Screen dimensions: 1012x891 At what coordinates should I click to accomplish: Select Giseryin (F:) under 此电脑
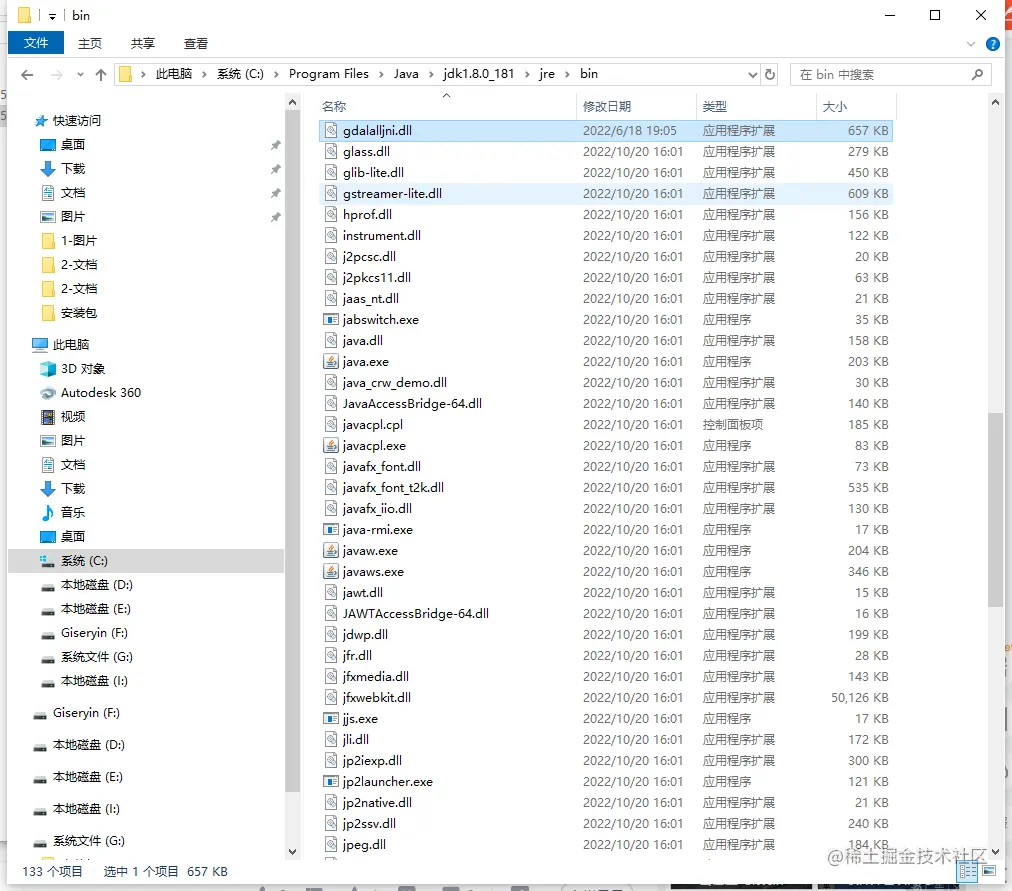click(94, 633)
